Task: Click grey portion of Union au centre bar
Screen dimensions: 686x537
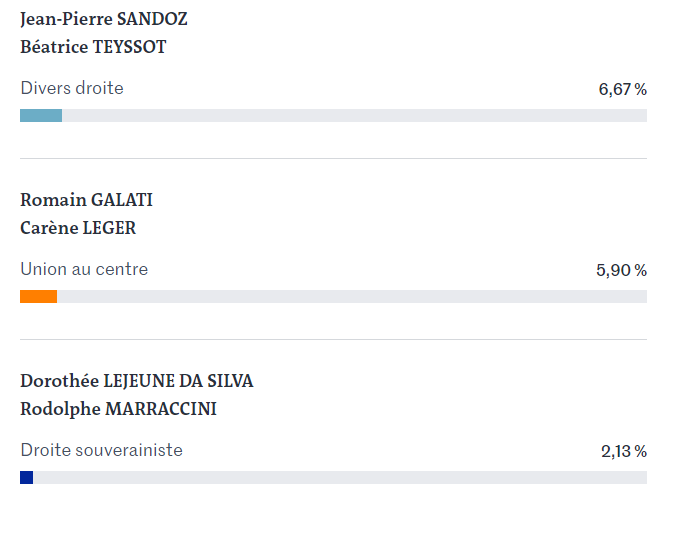Action: [352, 296]
